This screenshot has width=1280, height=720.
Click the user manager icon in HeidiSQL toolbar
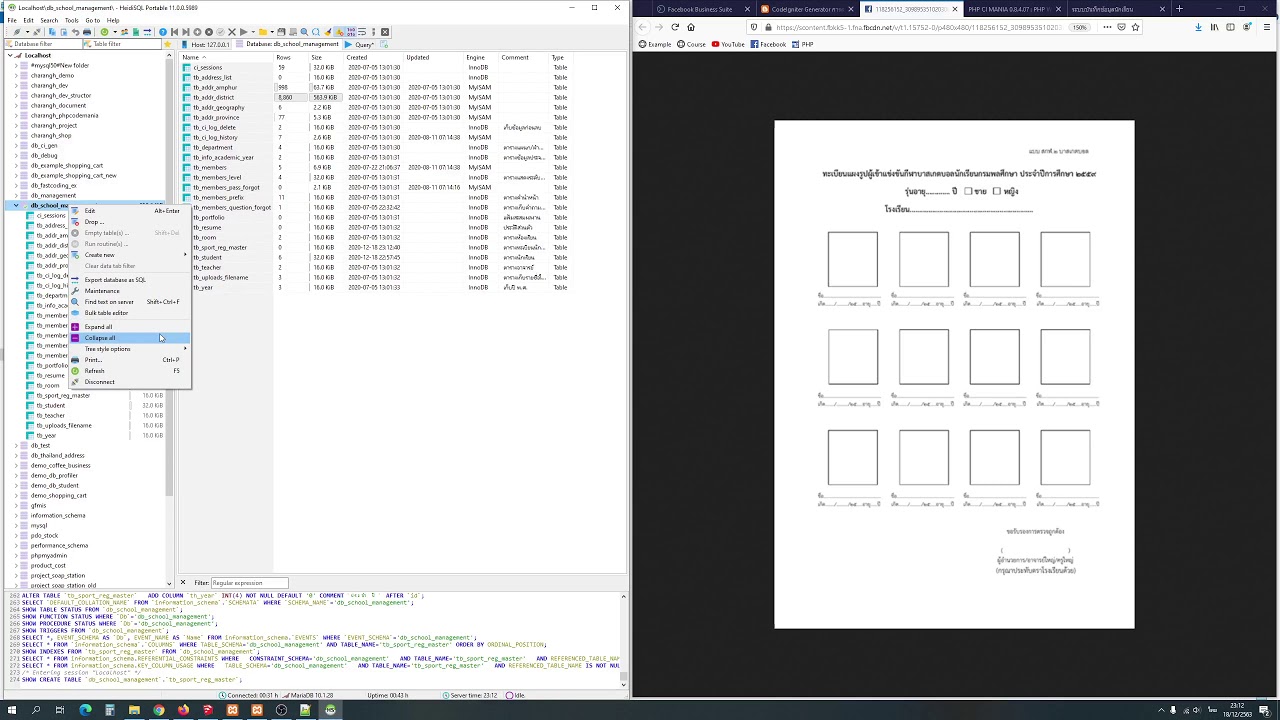(x=124, y=32)
